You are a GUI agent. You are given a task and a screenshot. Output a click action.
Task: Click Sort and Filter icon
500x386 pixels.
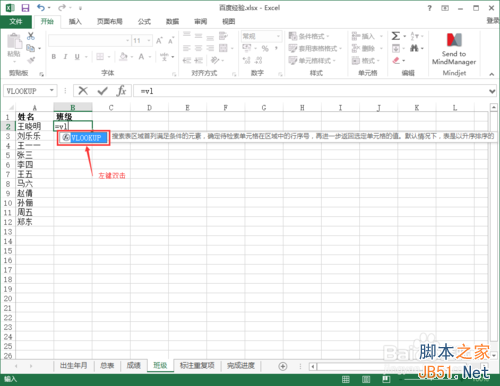click(x=414, y=36)
